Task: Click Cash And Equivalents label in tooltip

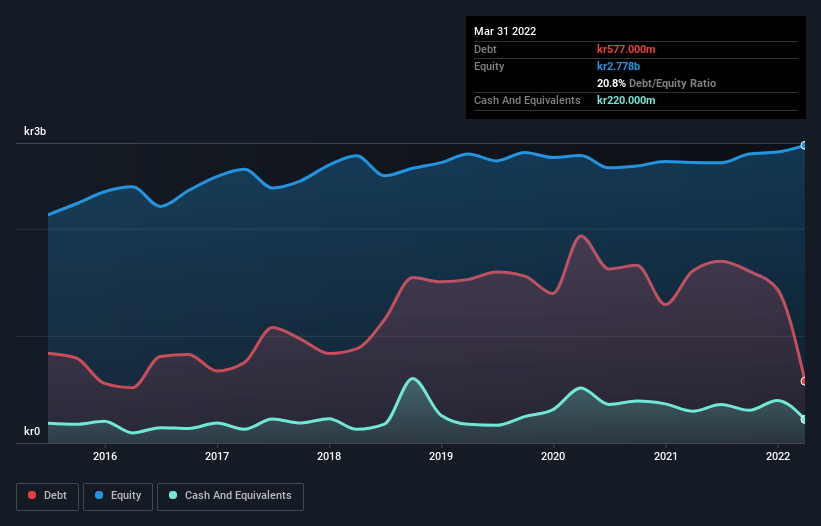Action: 527,100
